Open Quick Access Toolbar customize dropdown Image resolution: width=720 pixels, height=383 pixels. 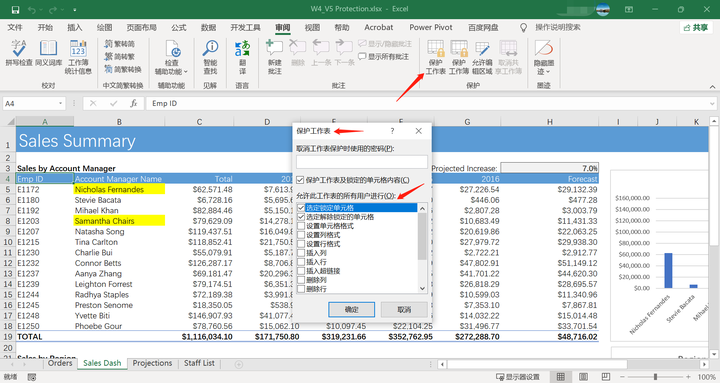pos(74,10)
